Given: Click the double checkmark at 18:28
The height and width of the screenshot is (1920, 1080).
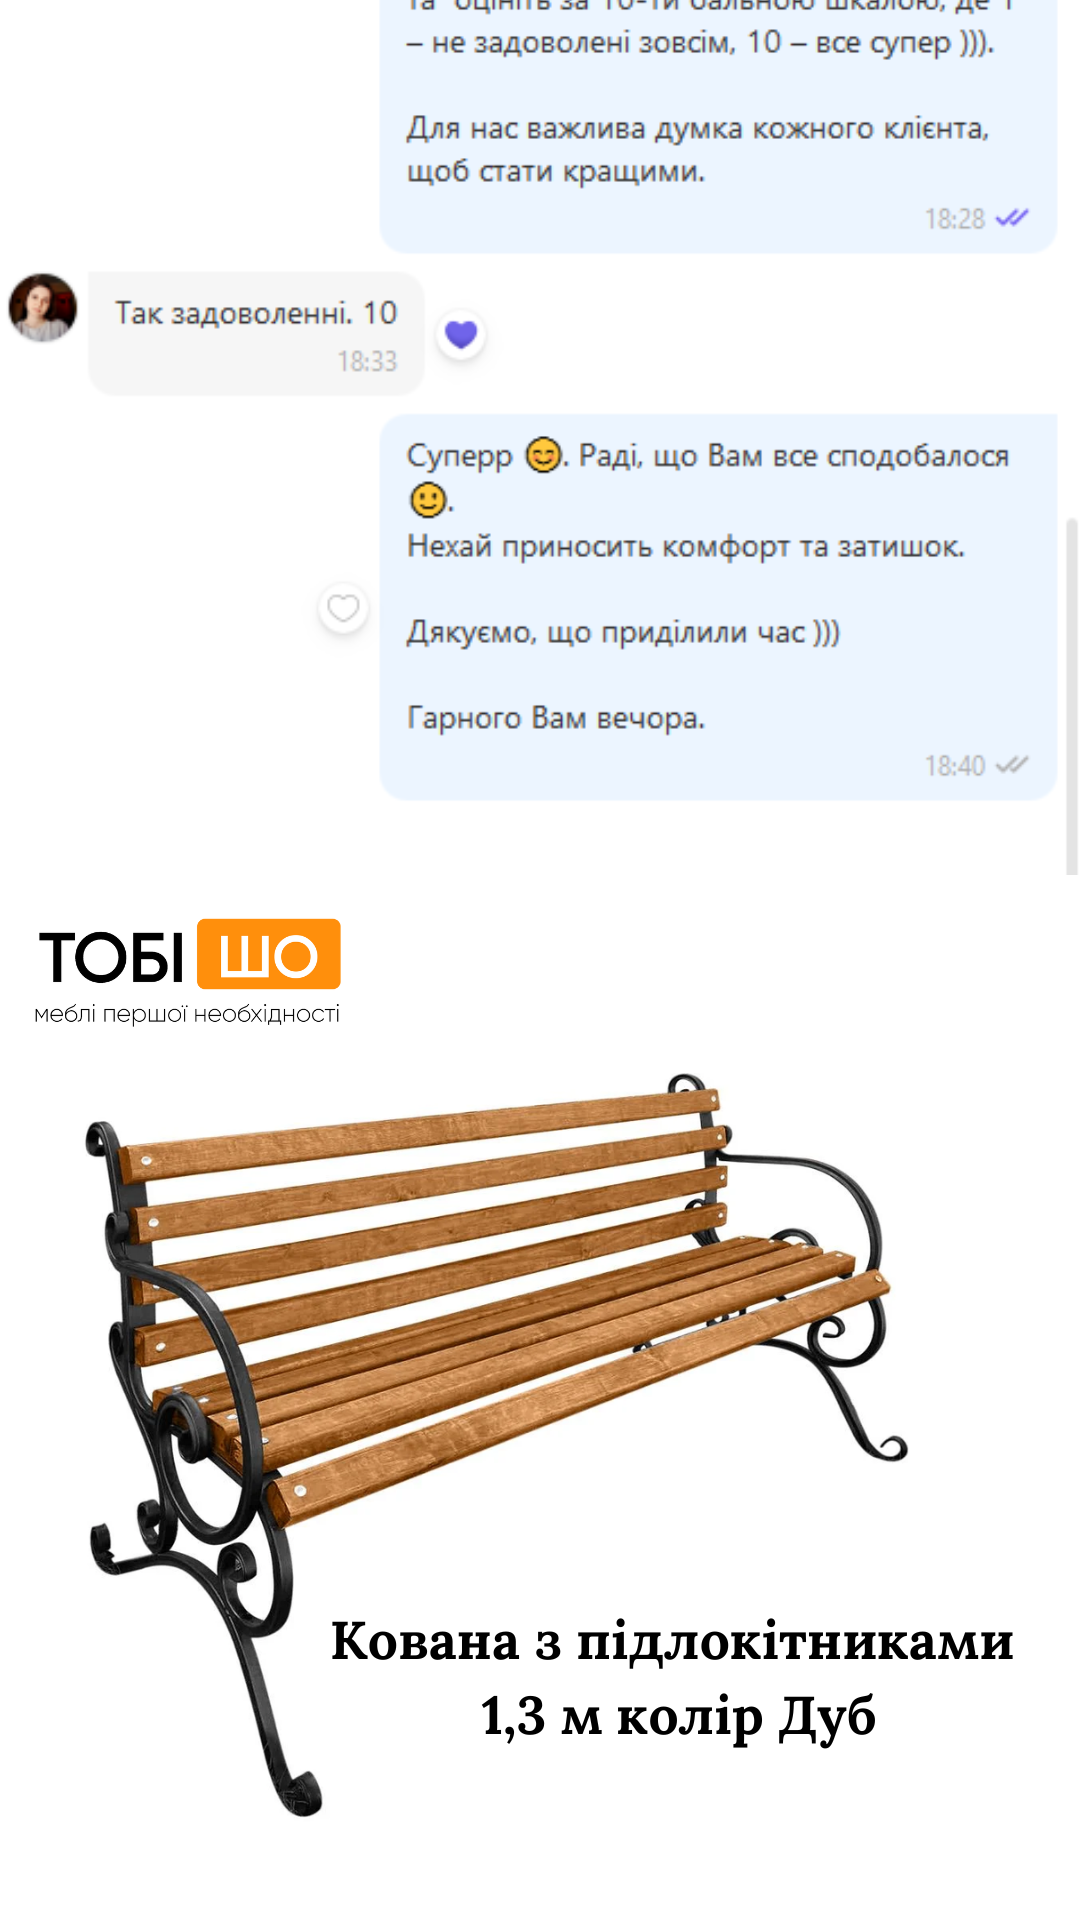Looking at the screenshot, I should pyautogui.click(x=1012, y=218).
